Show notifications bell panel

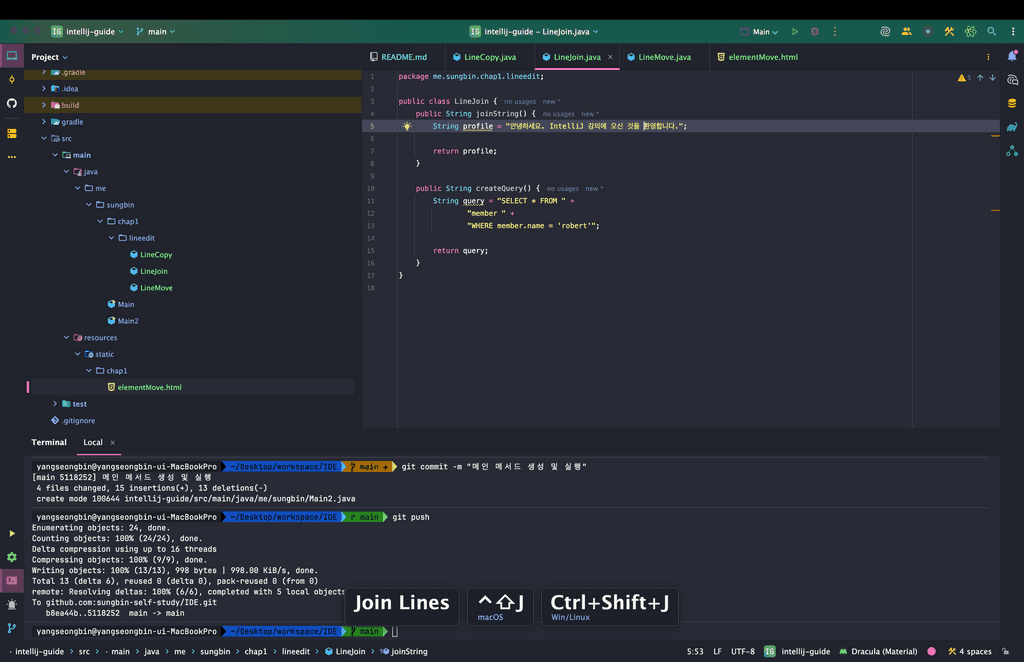(x=1012, y=57)
